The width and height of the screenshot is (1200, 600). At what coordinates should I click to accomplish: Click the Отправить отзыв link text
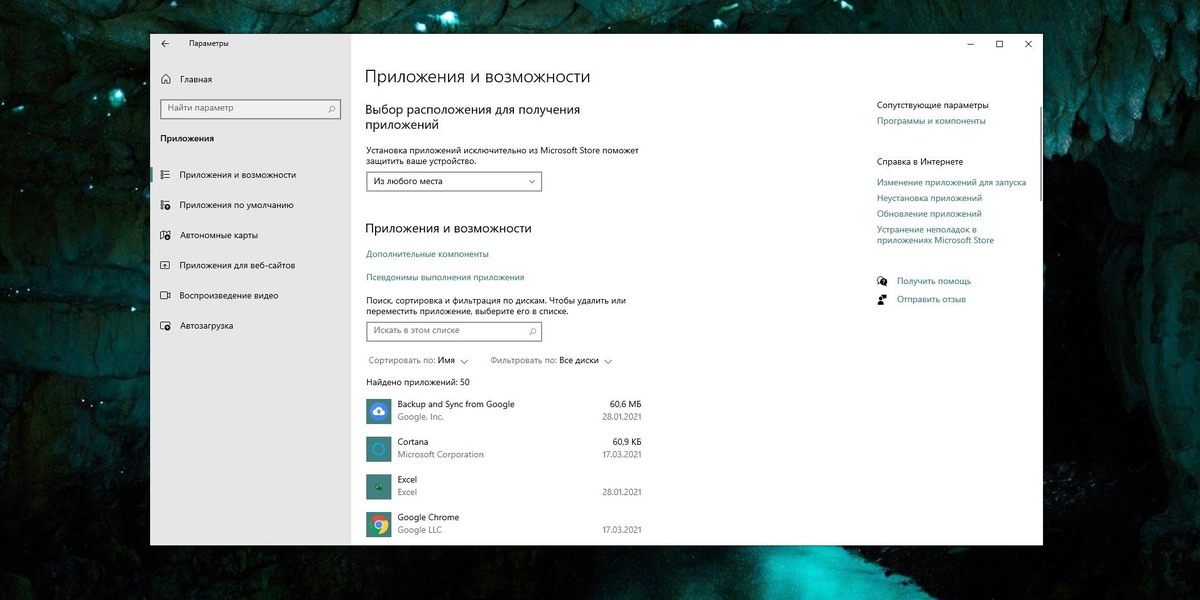pos(931,299)
